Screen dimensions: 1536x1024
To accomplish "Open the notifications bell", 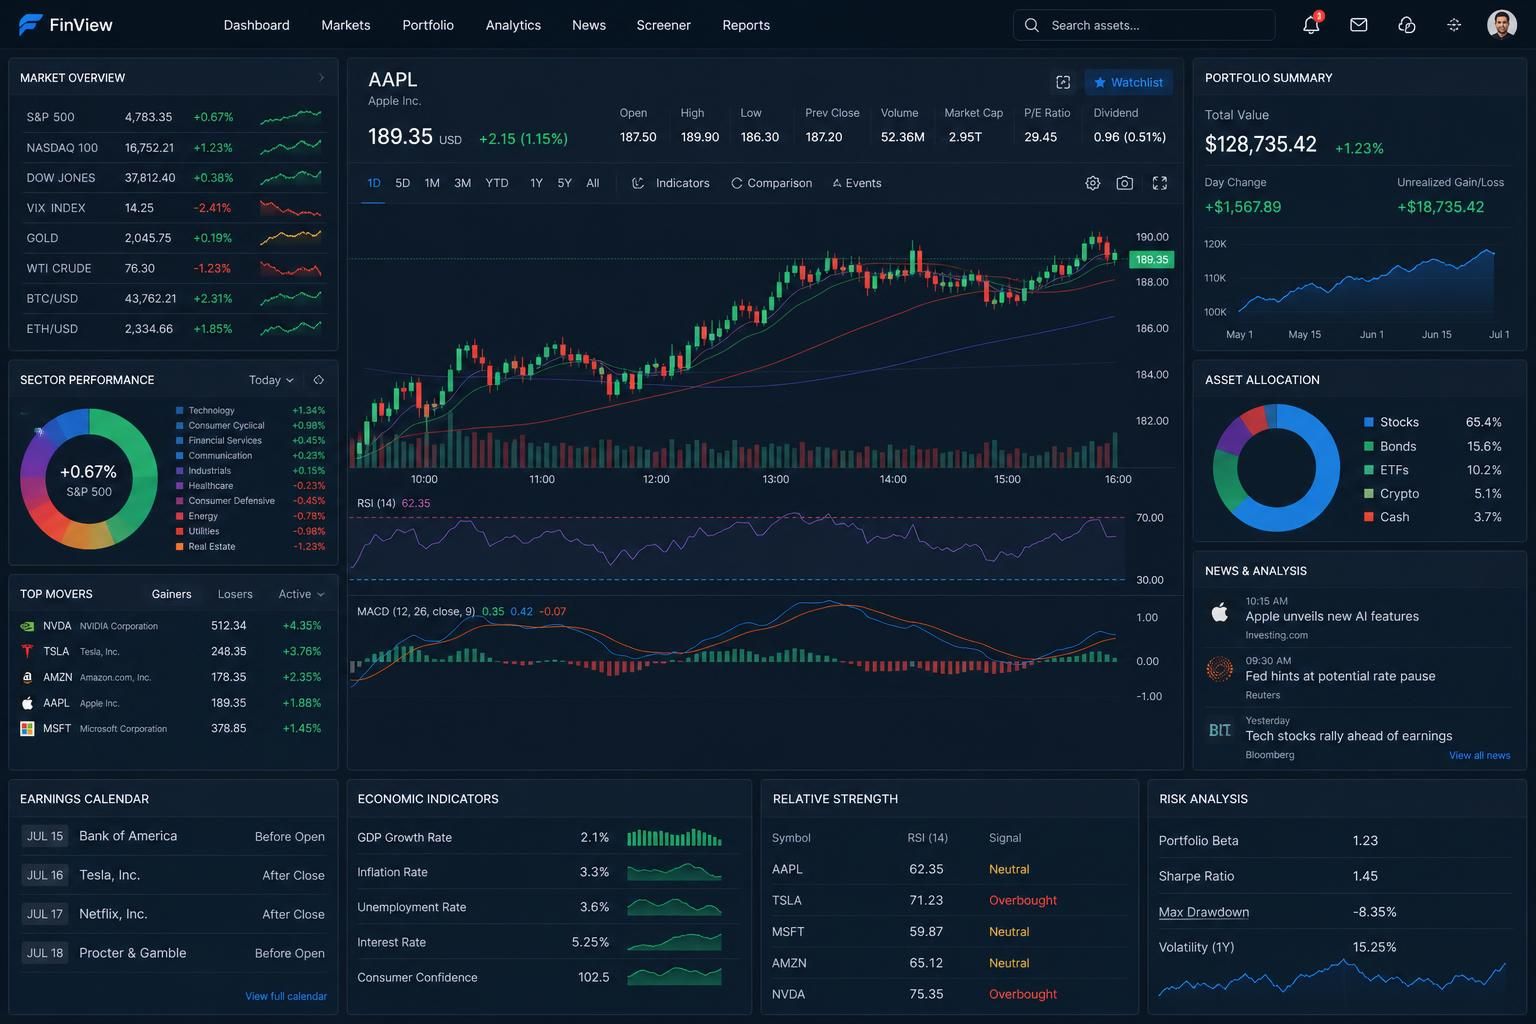I will [x=1311, y=25].
